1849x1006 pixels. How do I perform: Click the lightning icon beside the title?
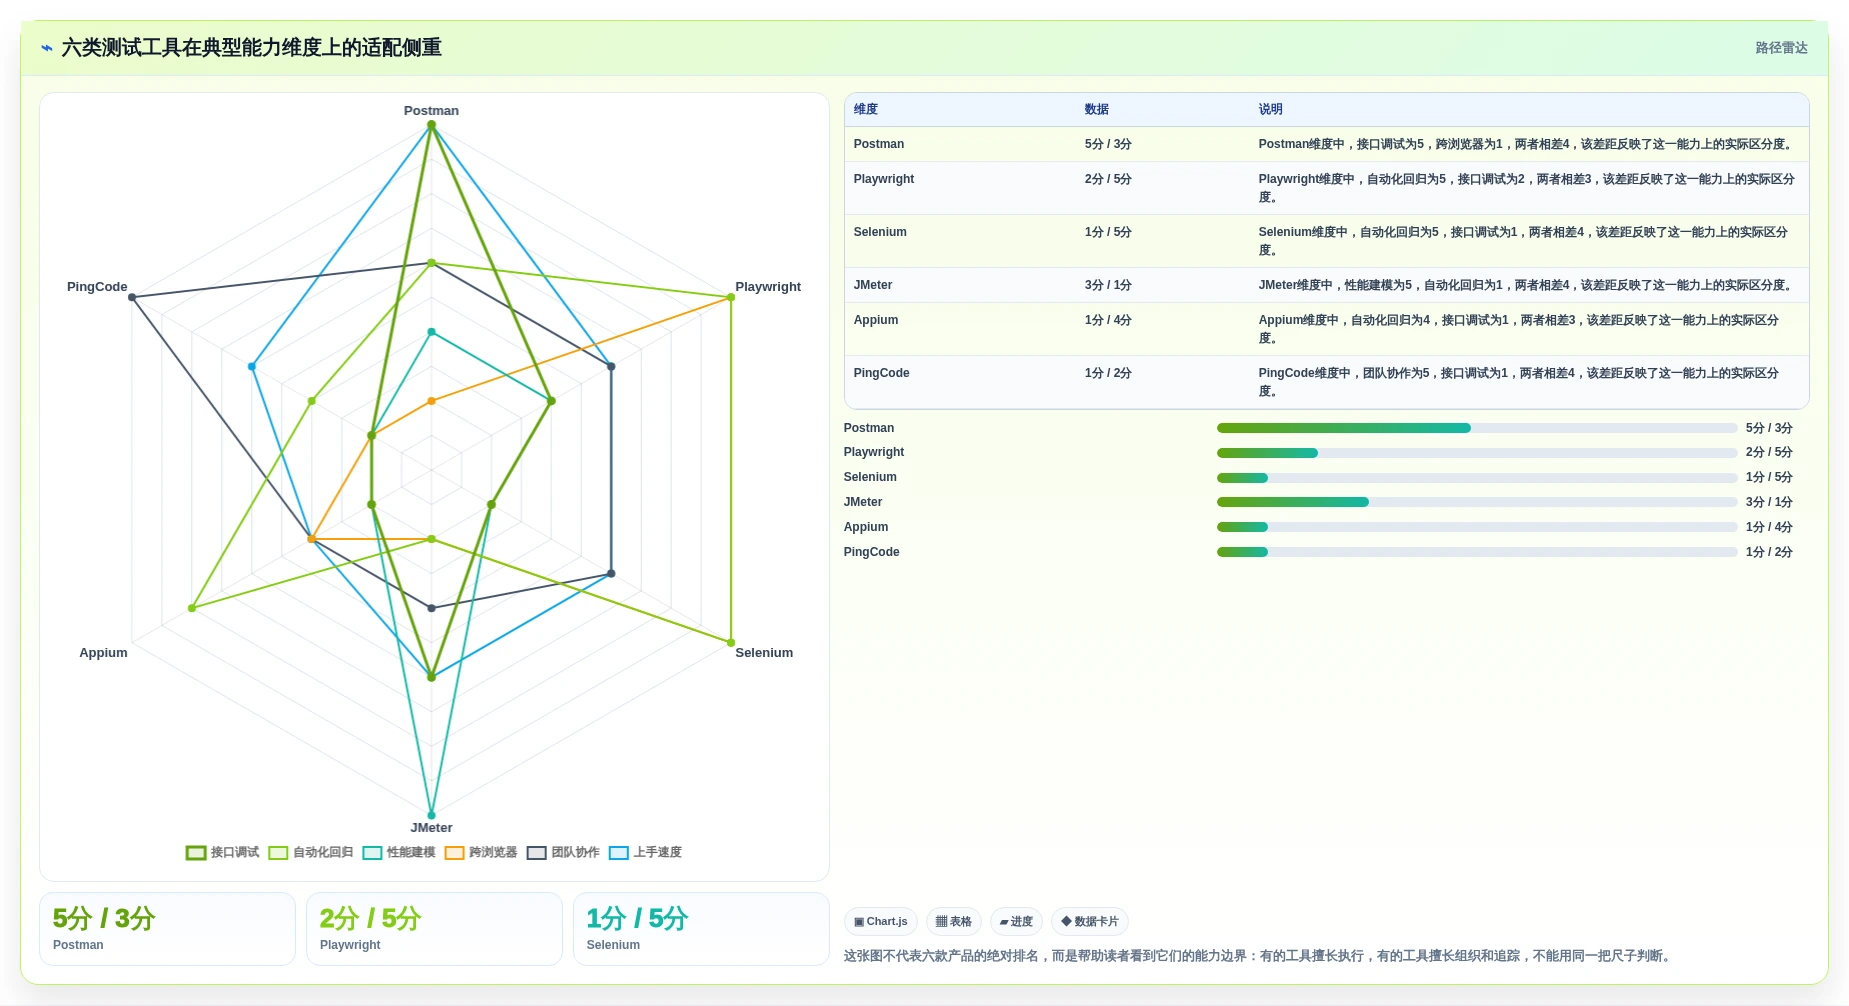47,48
